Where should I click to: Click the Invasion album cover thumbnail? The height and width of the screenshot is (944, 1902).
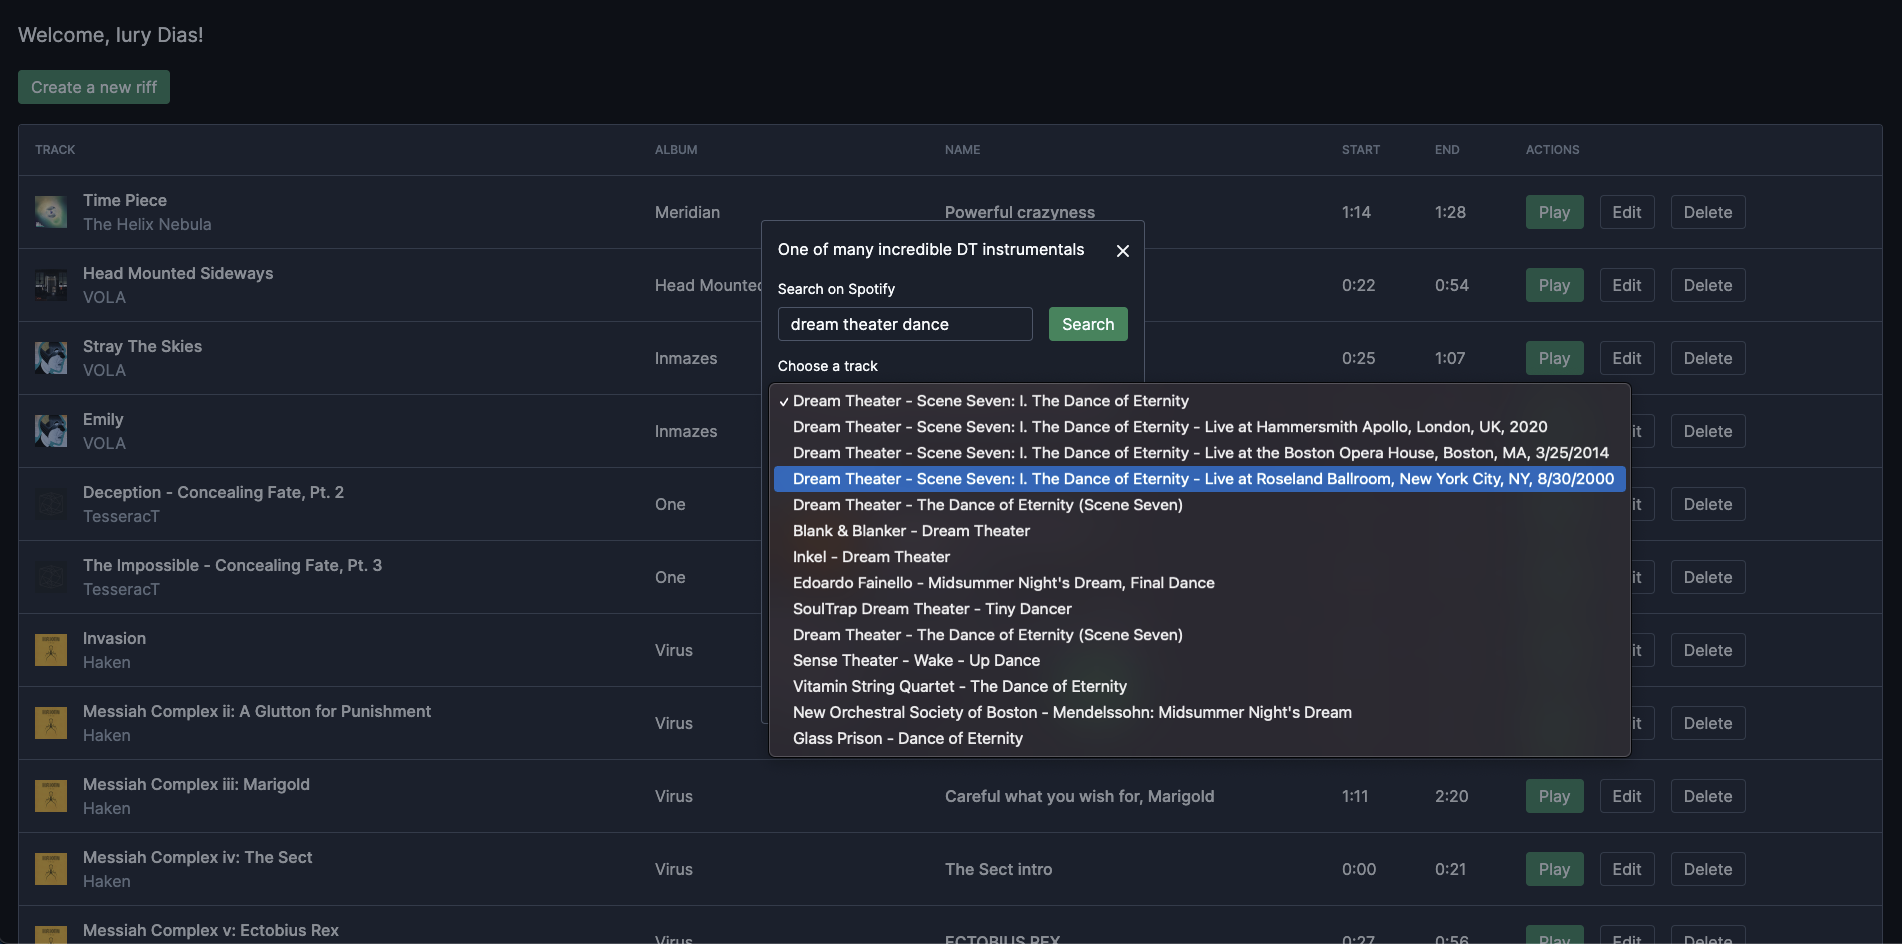[x=51, y=650]
